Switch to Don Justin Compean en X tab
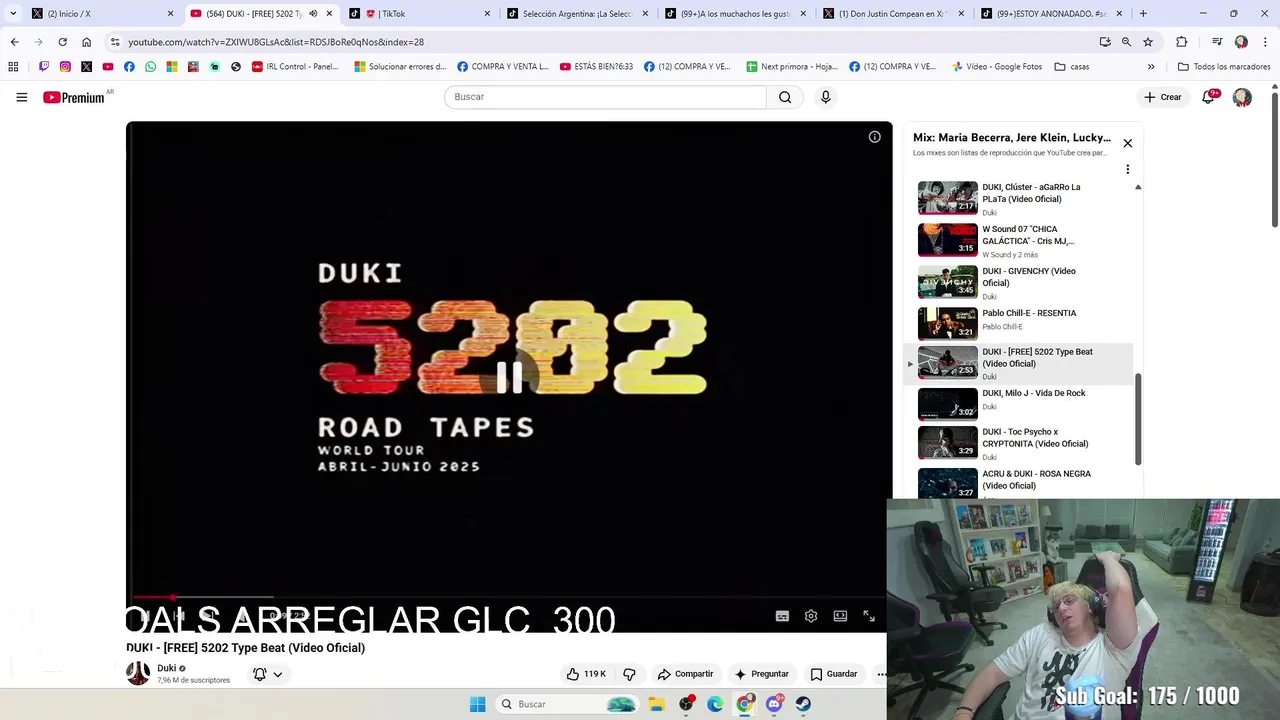This screenshot has height=720, width=1280. coord(894,14)
